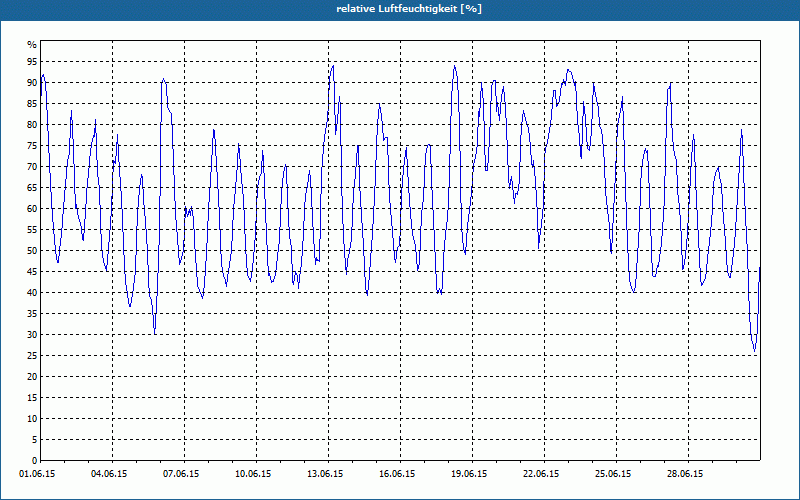Click the y-axis value 85
800x500 pixels.
[32, 104]
